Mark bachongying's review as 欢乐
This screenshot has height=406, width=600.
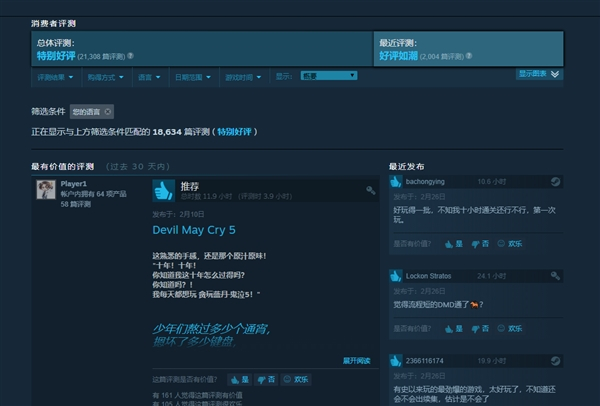pyautogui.click(x=510, y=244)
